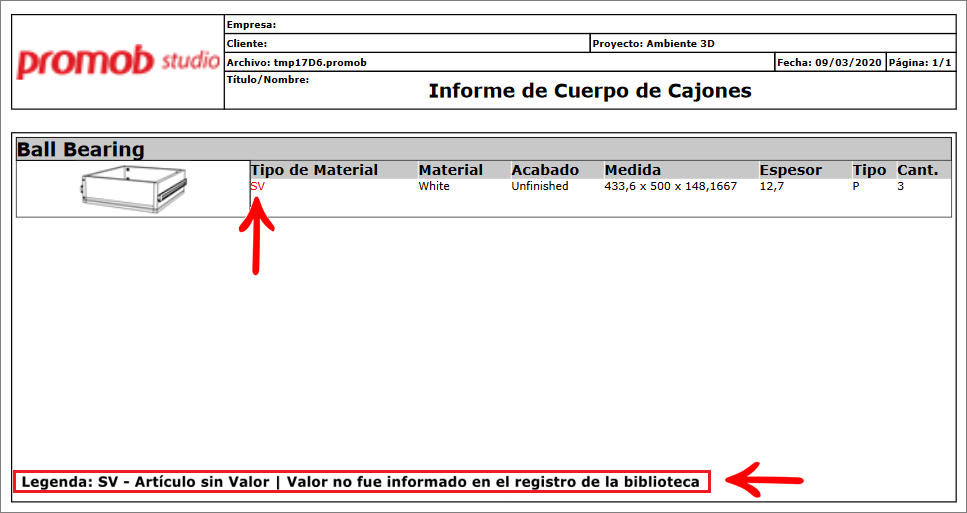Click the quantity value 3

point(900,186)
